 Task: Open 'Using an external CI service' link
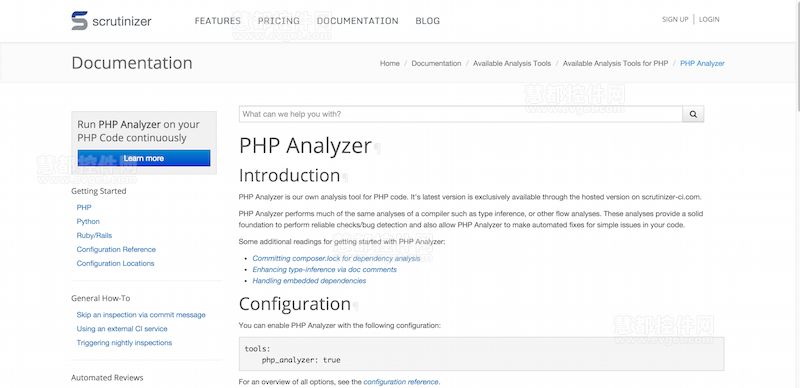pos(122,329)
